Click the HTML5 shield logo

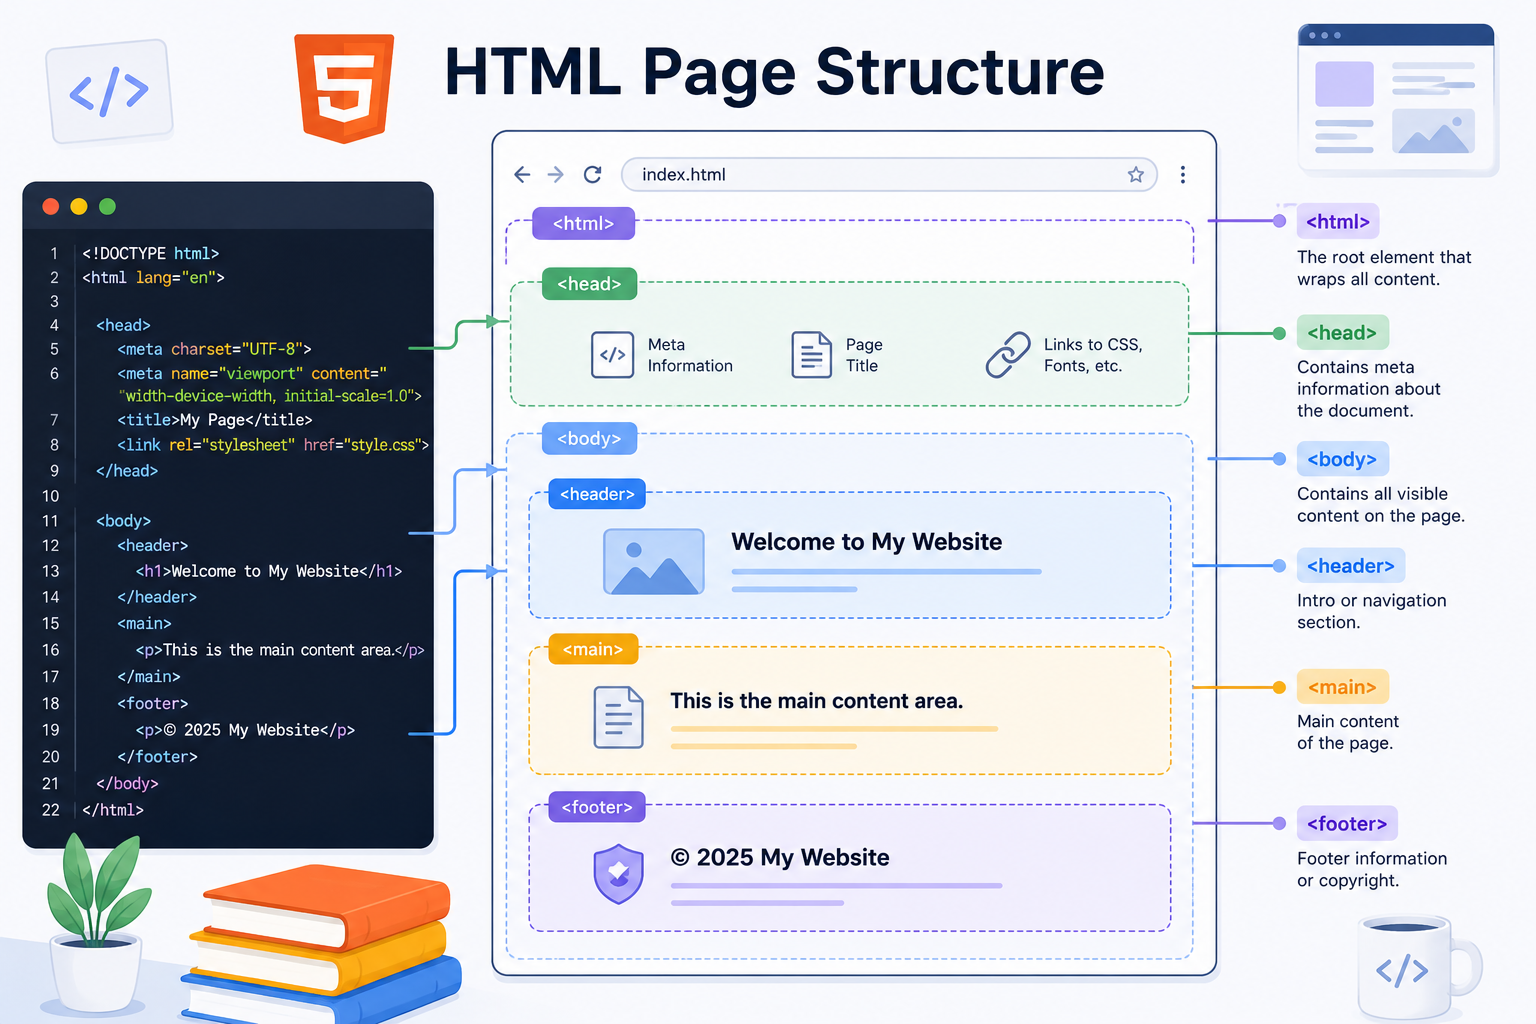[344, 88]
